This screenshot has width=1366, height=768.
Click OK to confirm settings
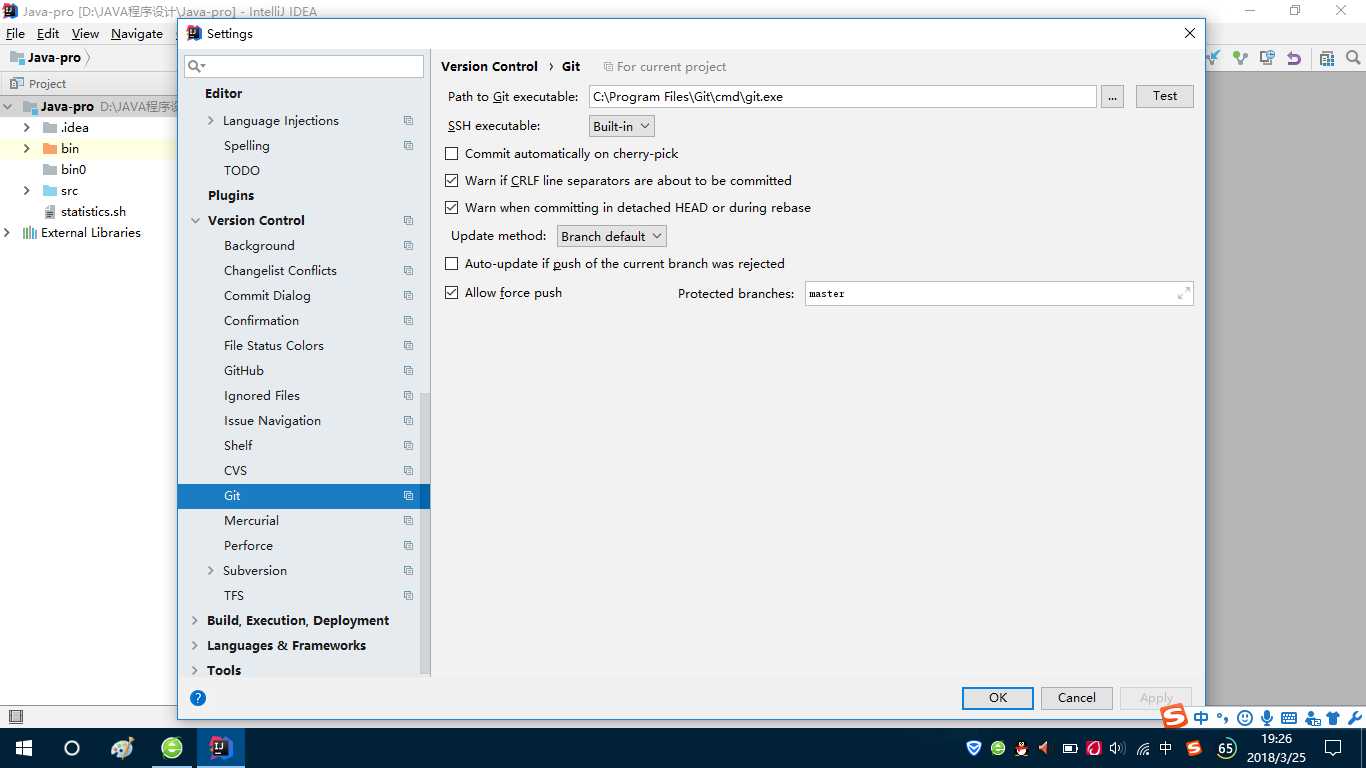[x=998, y=698]
